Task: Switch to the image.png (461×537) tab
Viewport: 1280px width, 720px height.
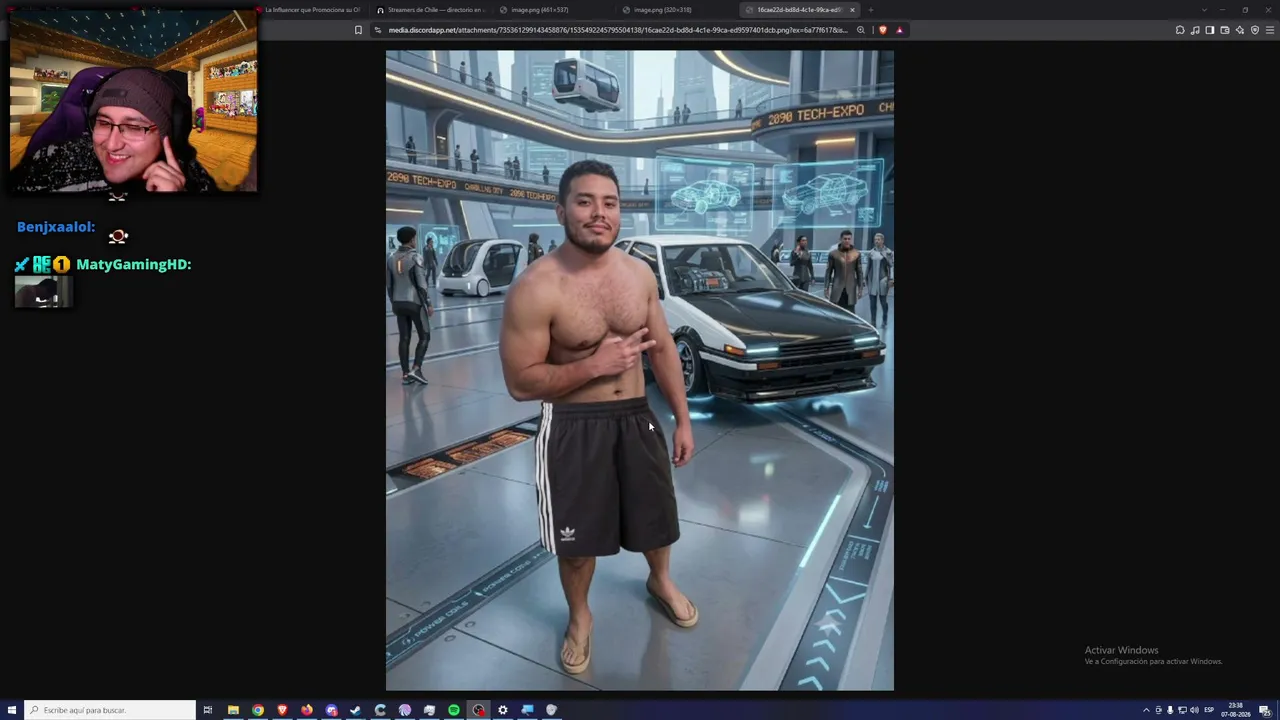Action: tap(553, 10)
